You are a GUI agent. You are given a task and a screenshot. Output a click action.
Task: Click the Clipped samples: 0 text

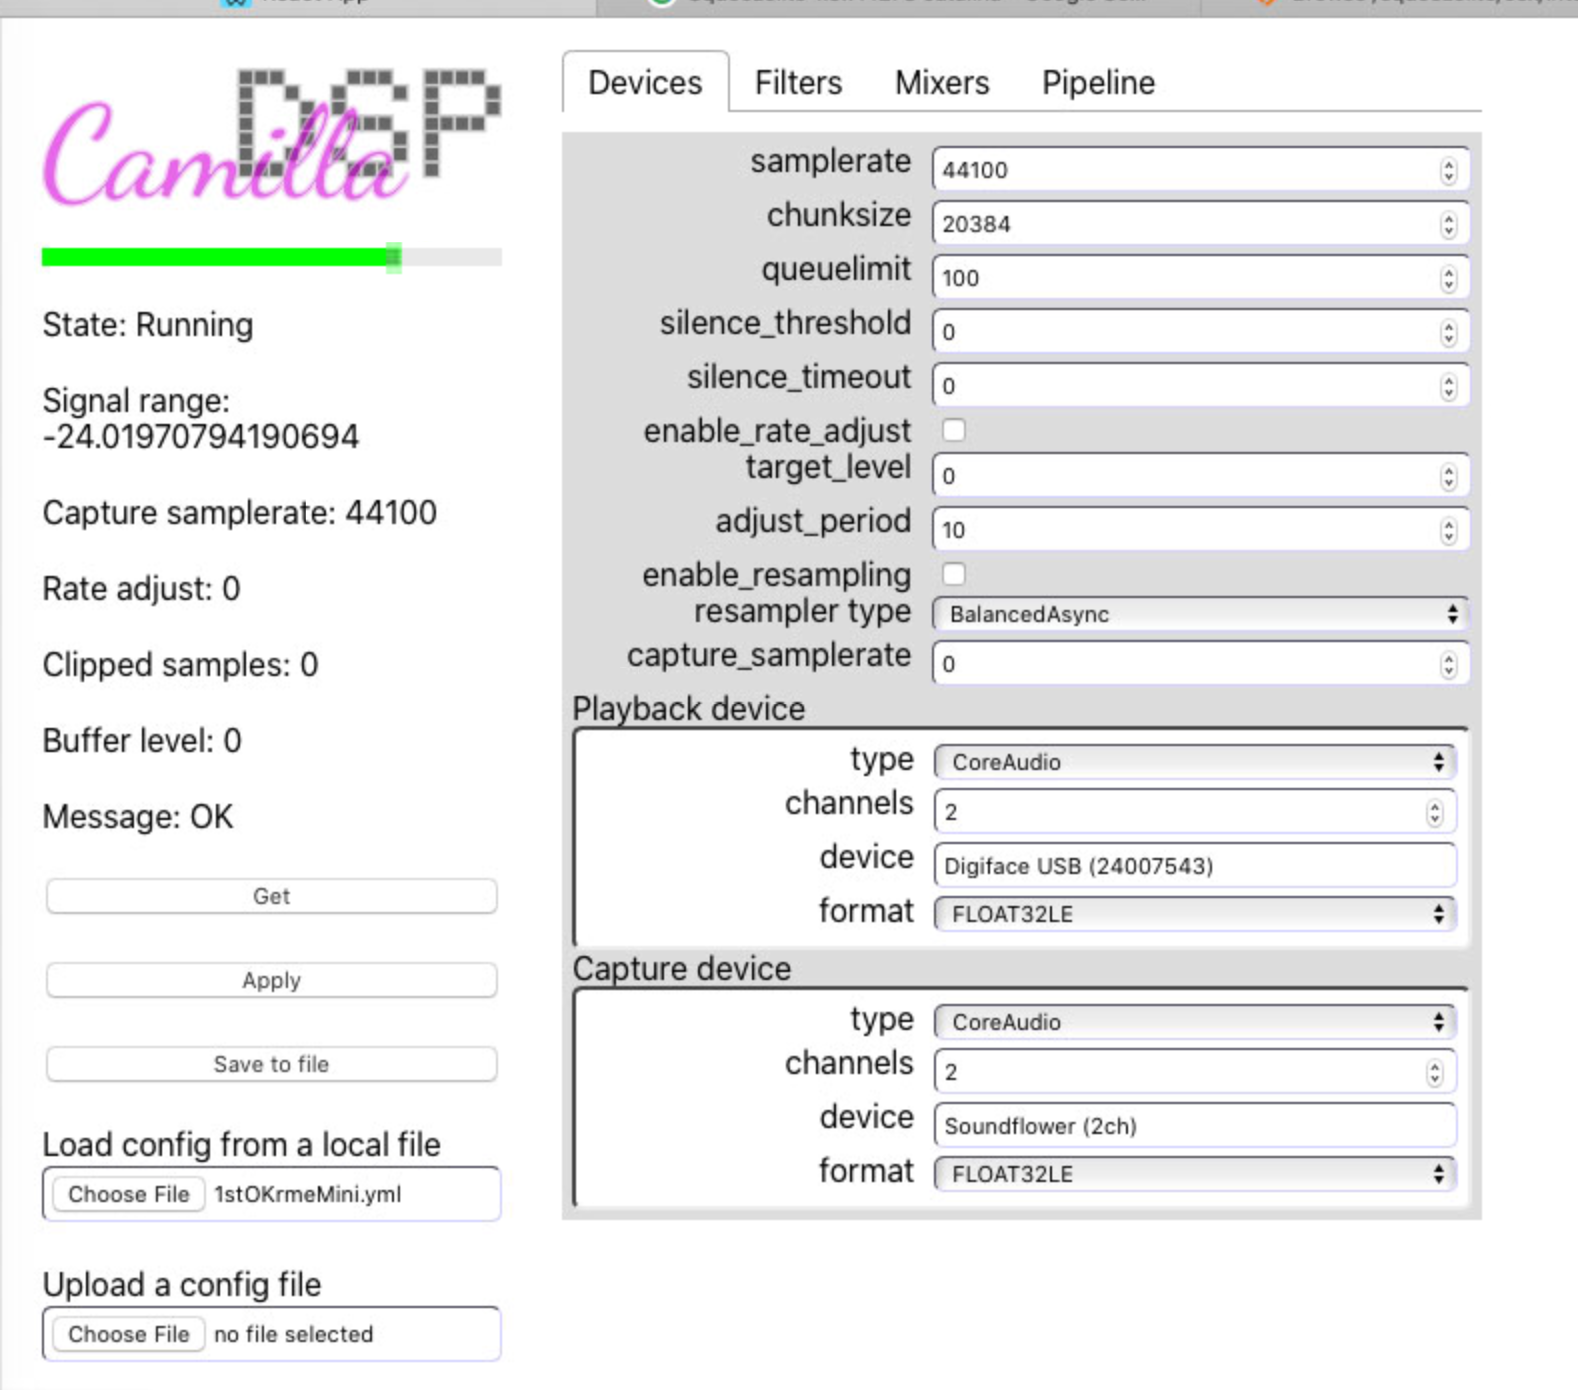coord(180,665)
